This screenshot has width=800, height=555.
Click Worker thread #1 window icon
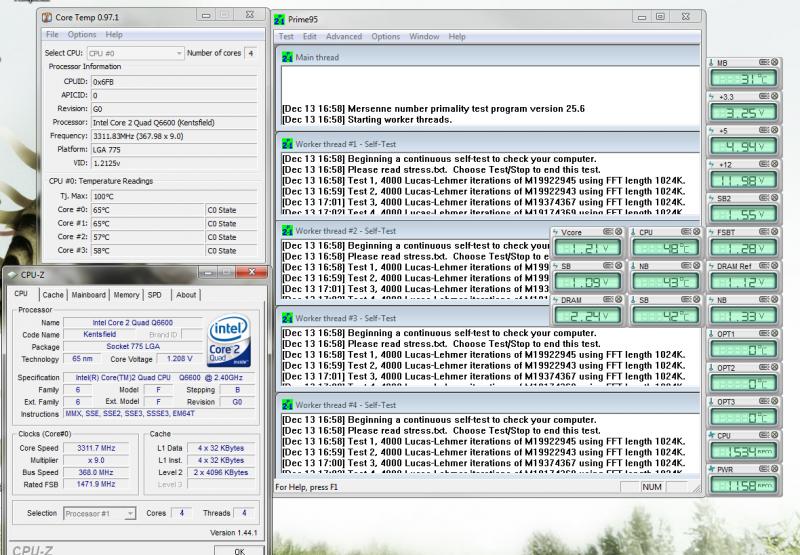coord(287,144)
